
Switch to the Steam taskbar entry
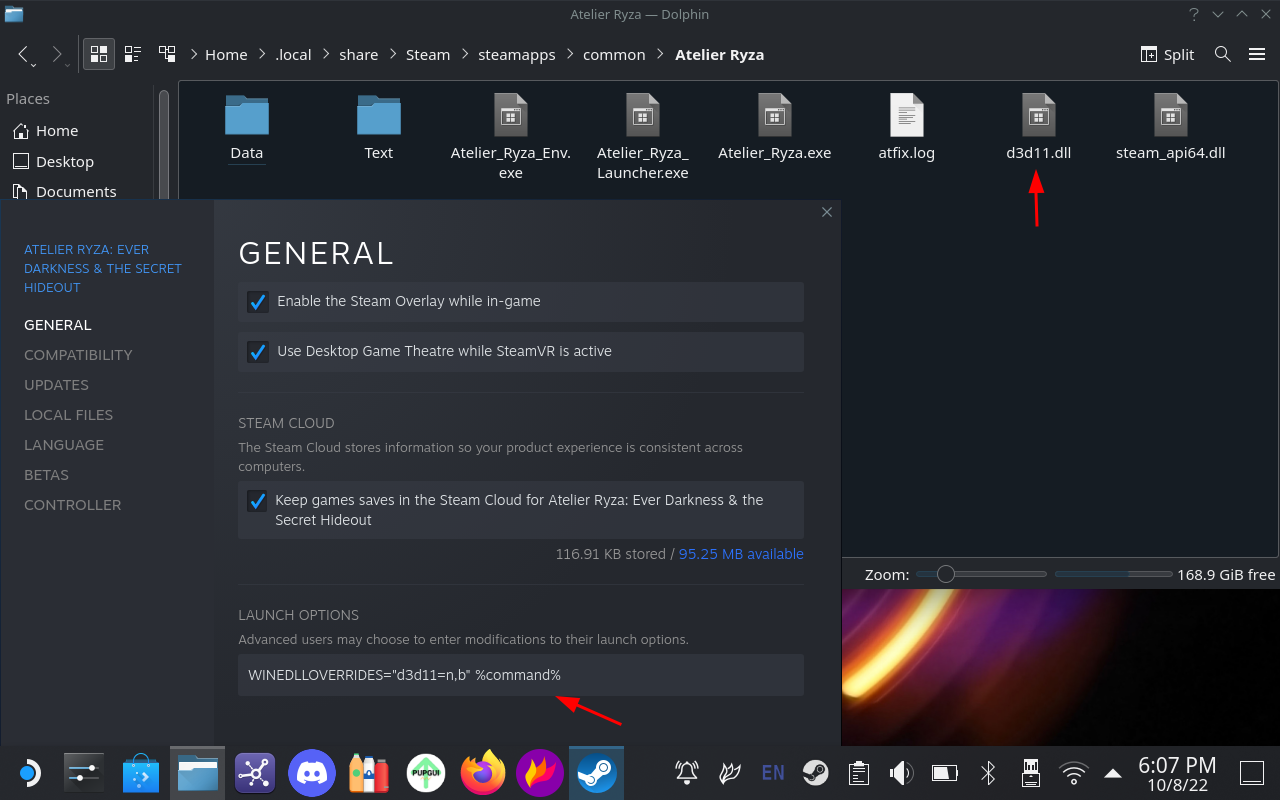click(596, 773)
